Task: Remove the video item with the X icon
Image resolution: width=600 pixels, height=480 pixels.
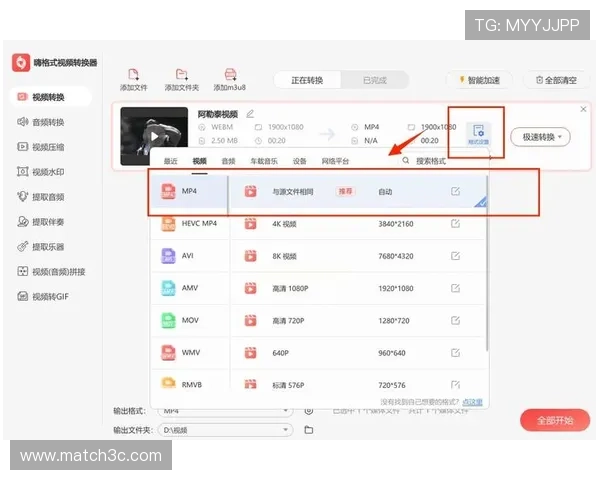Action: click(x=583, y=109)
